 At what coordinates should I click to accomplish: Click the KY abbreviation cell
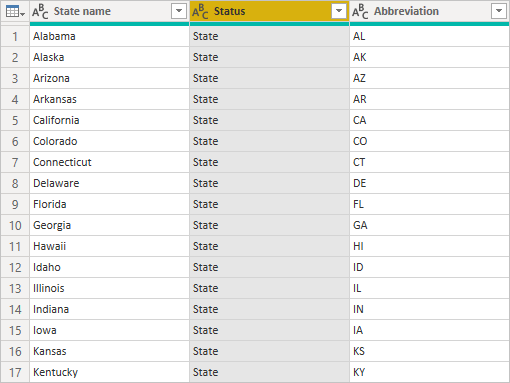(429, 372)
